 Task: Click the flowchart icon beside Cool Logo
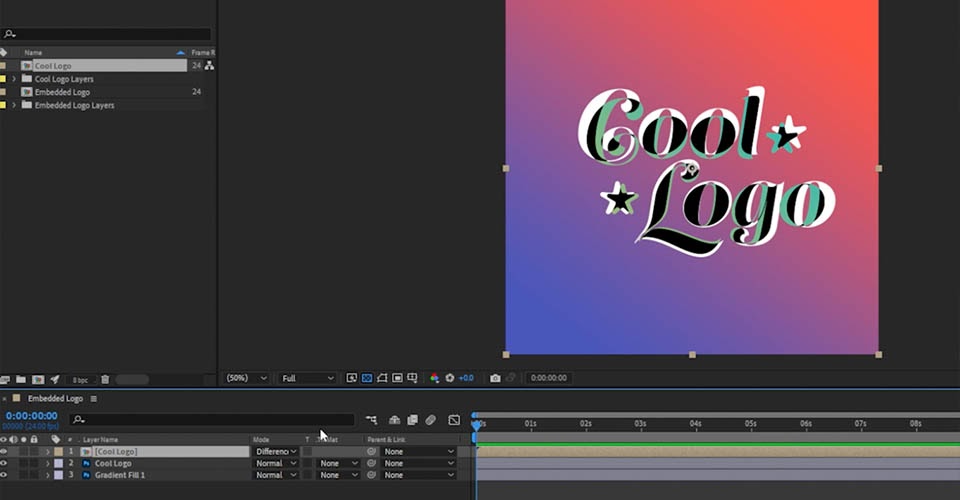tap(209, 65)
